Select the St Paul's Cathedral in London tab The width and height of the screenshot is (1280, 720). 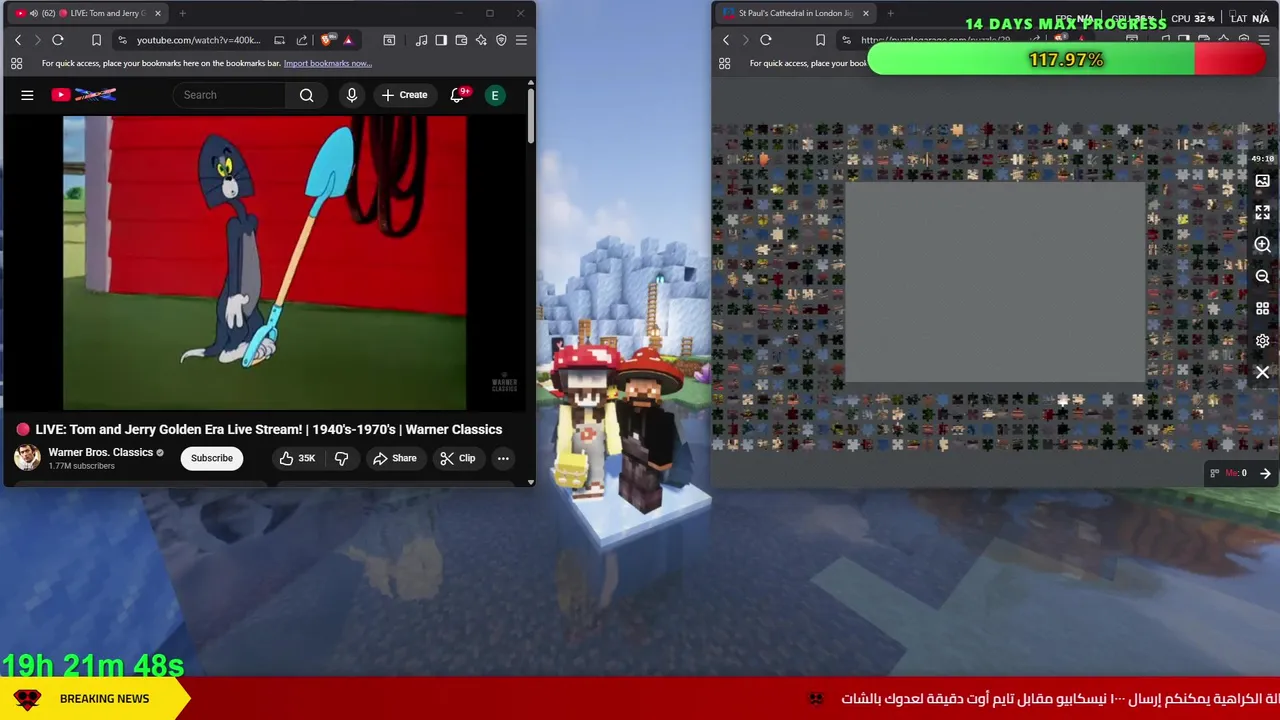point(795,13)
